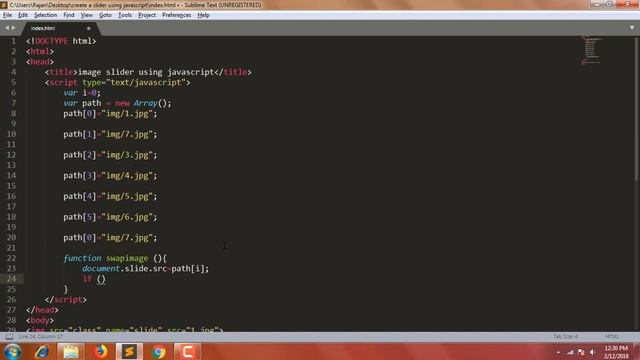
Task: Click the network signal tray icon
Action: tap(570, 352)
